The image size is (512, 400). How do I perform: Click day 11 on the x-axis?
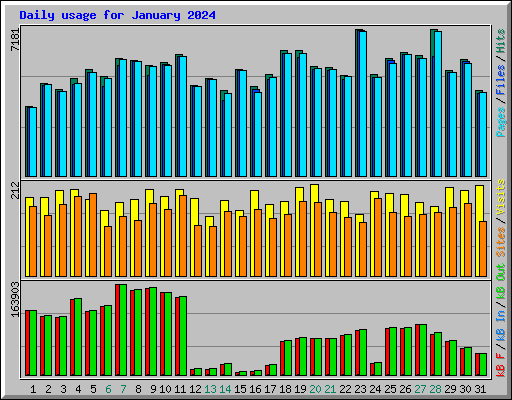(x=180, y=389)
